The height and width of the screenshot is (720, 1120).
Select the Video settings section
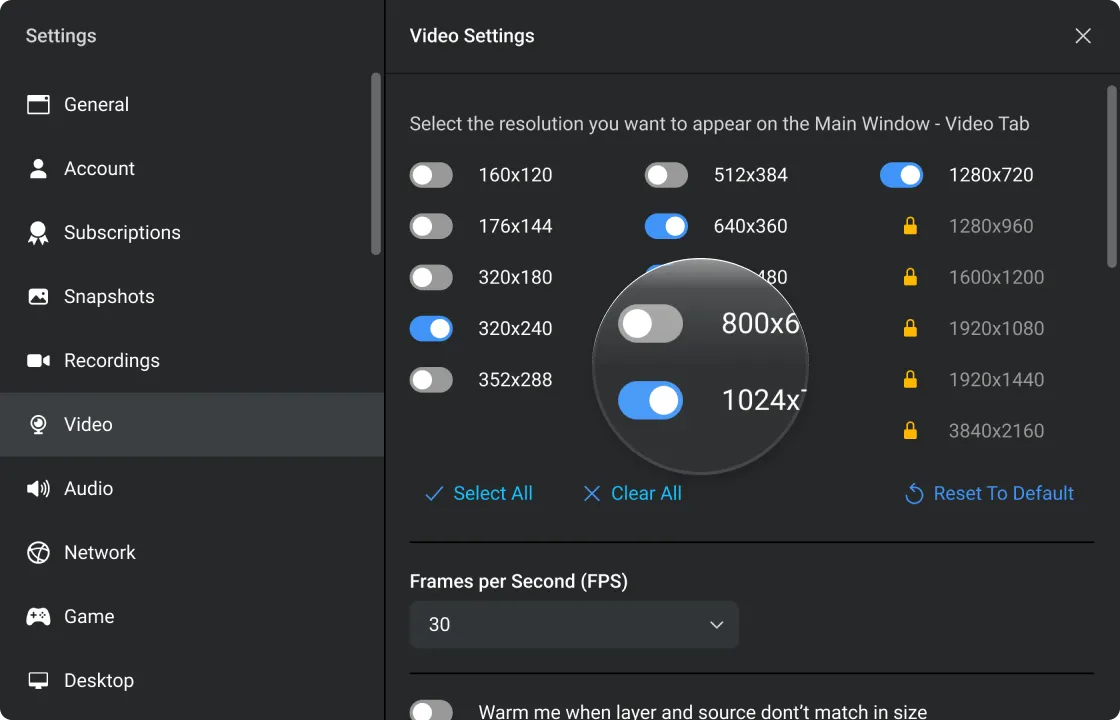(x=88, y=425)
